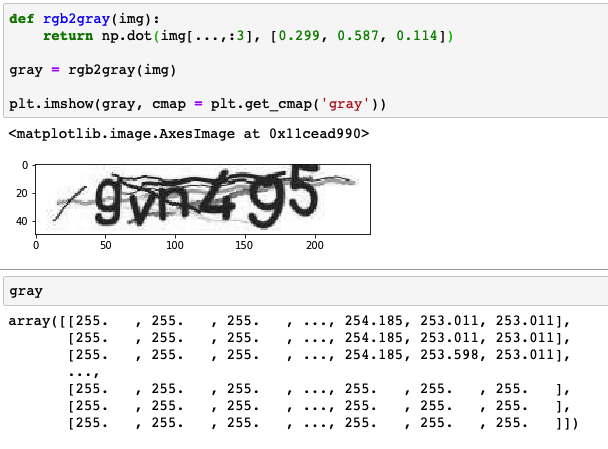Click the x-axis tick label 150
This screenshot has height=449, width=608.
tap(245, 244)
